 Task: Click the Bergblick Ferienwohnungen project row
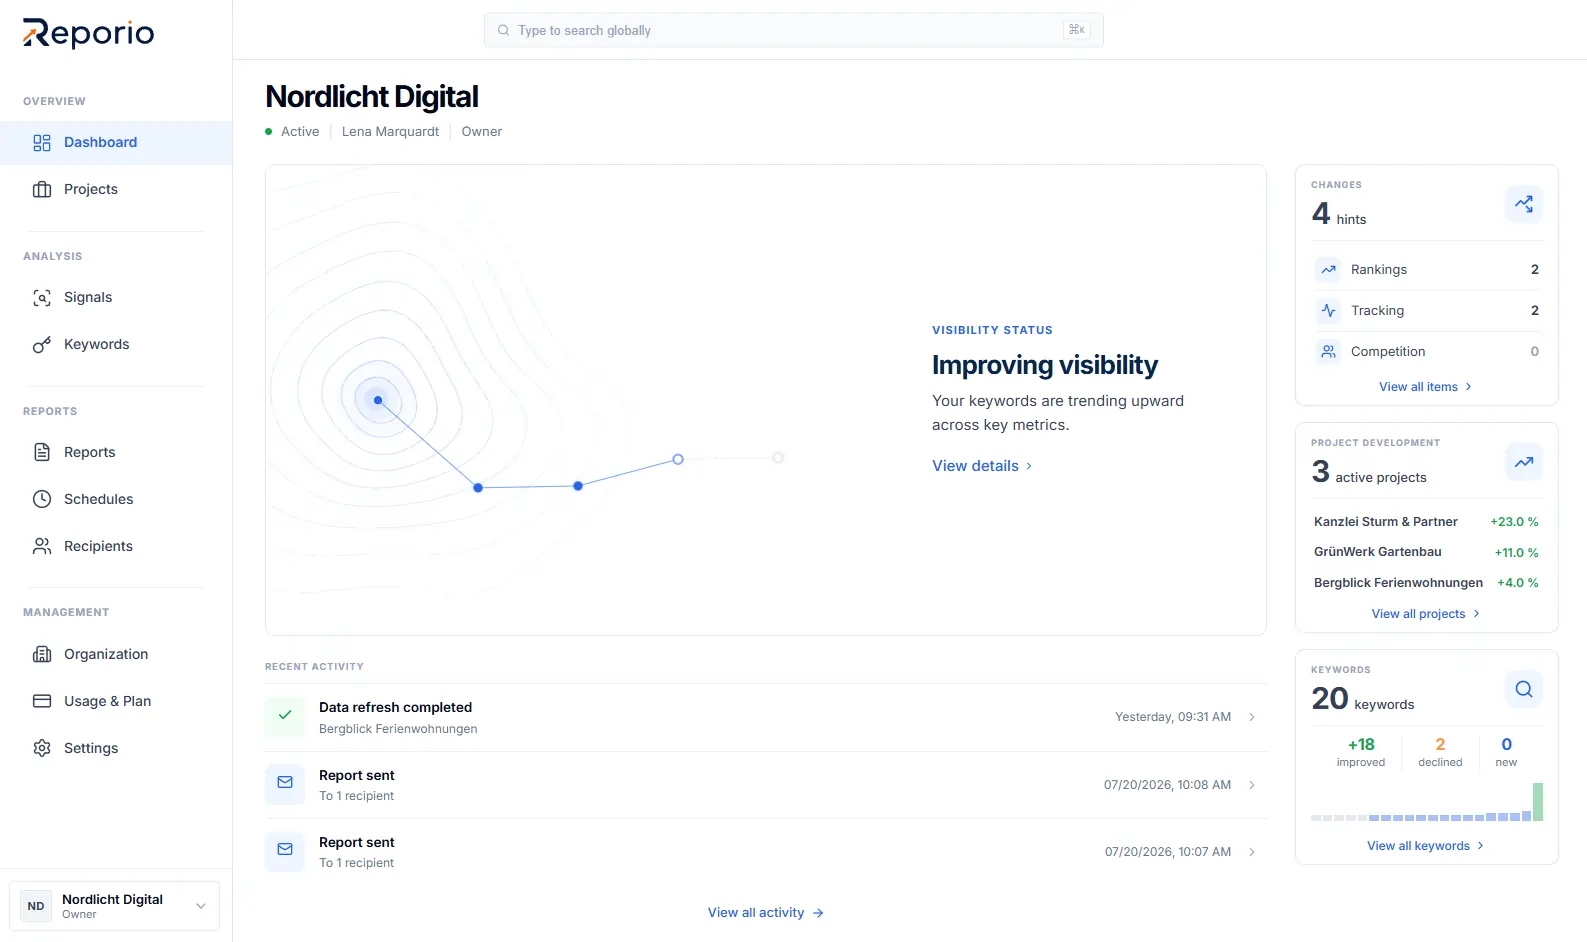click(1427, 584)
